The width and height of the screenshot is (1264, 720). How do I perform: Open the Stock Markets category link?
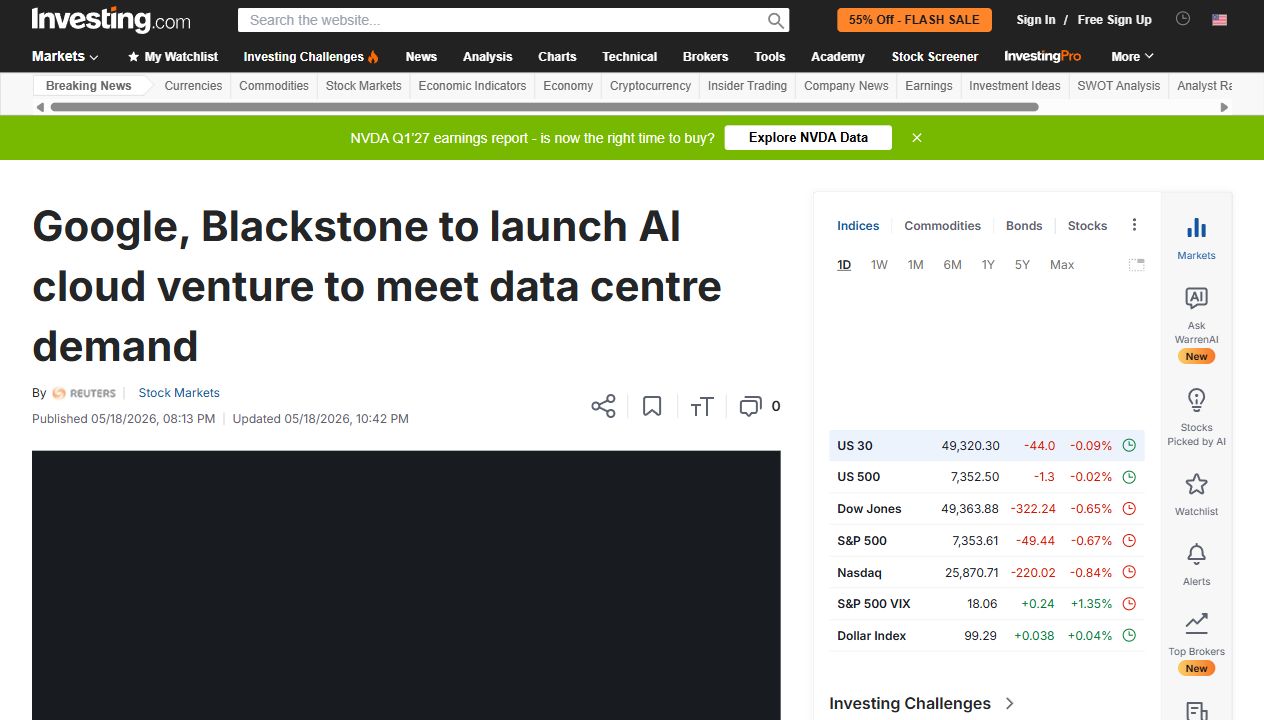179,393
